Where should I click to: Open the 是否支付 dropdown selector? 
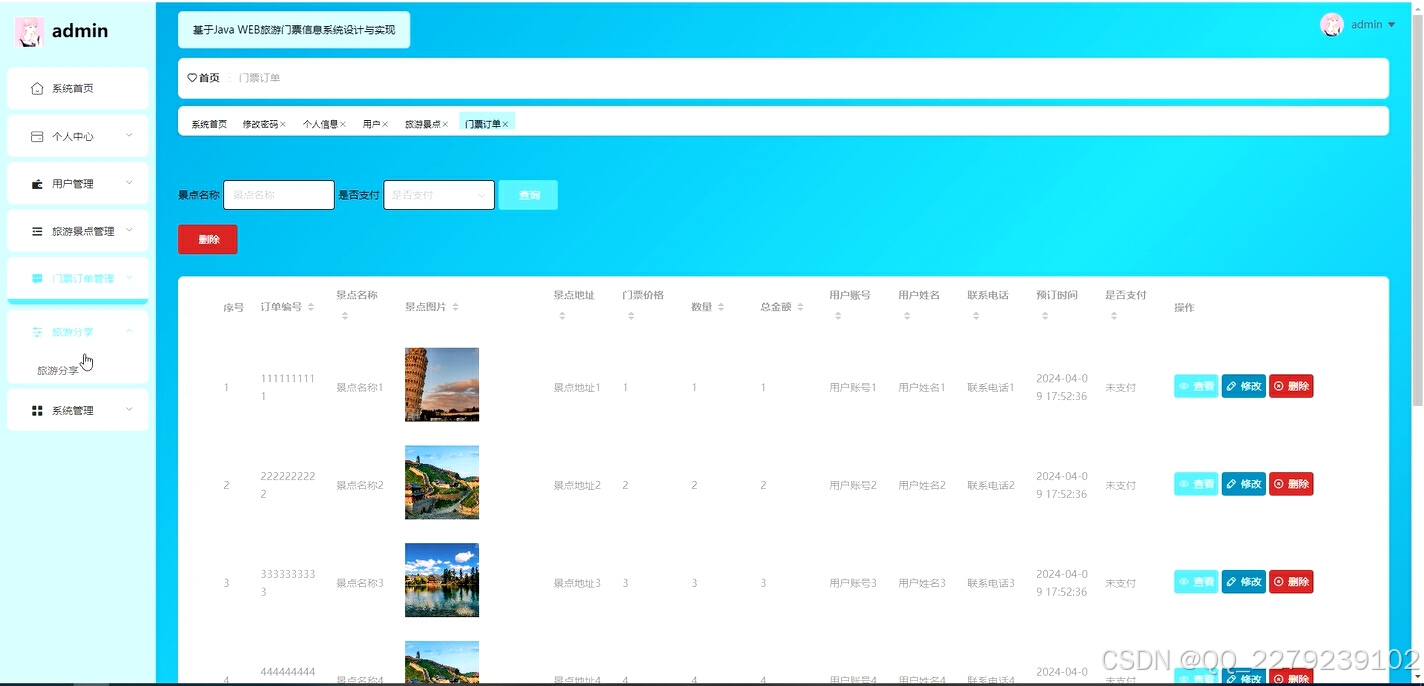click(x=438, y=195)
